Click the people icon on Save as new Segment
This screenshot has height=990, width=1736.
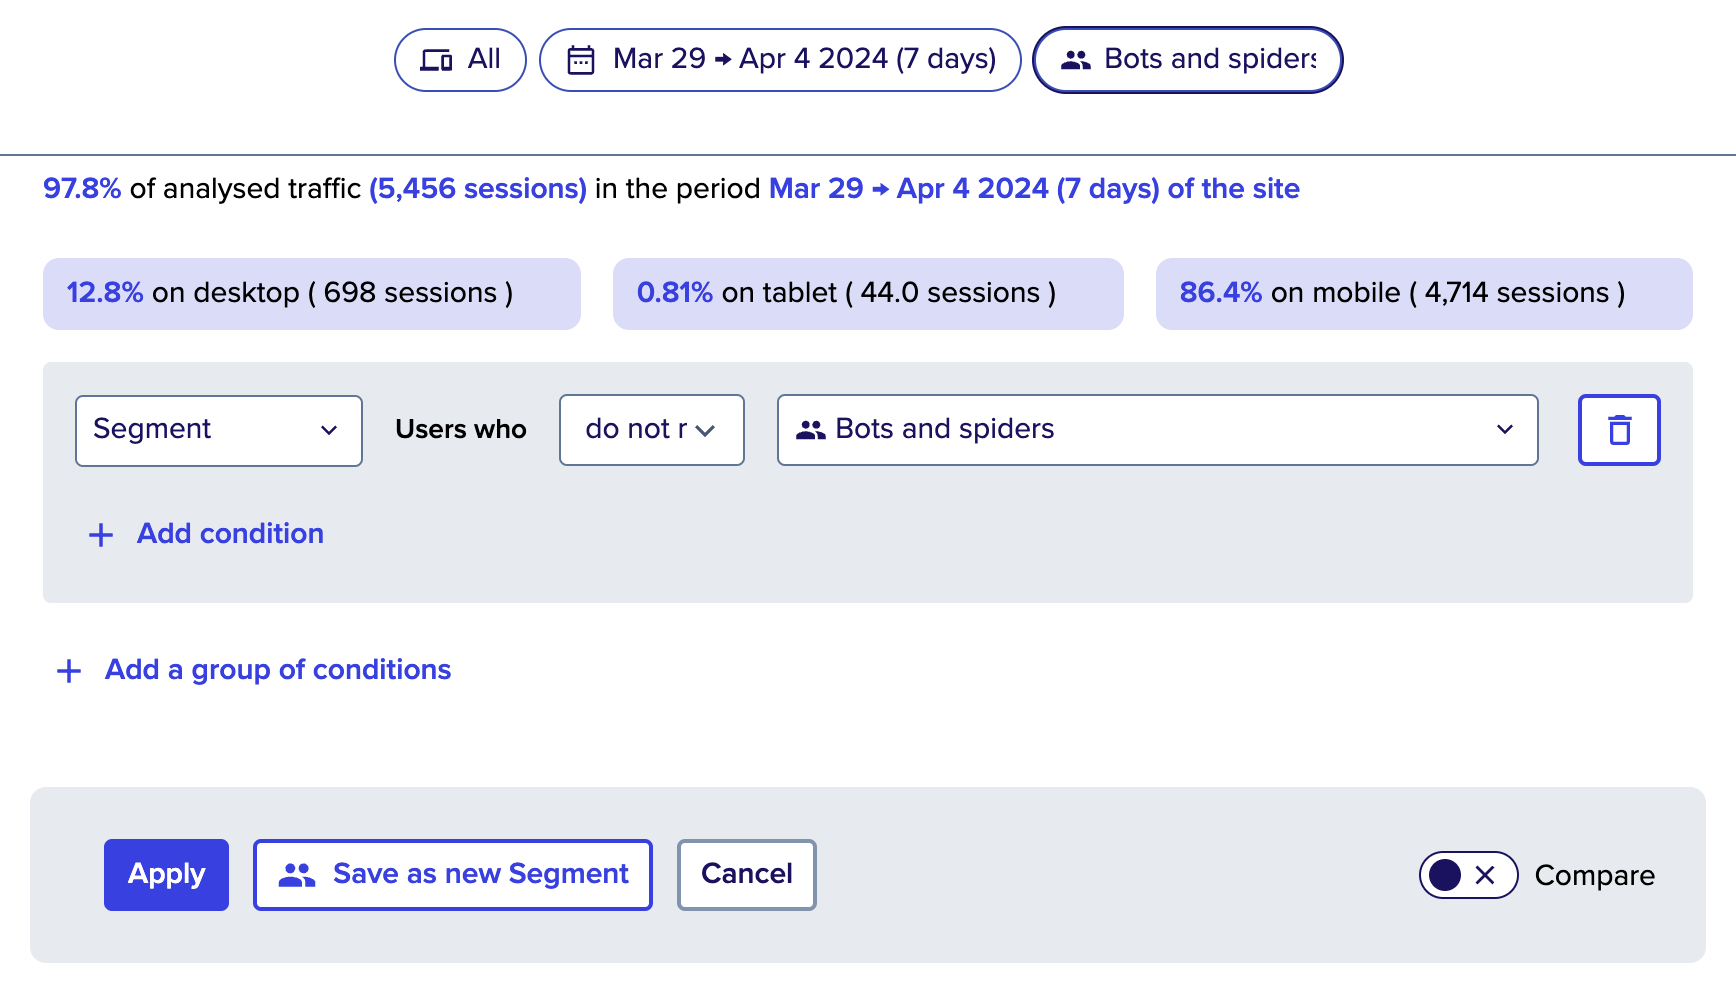point(294,874)
